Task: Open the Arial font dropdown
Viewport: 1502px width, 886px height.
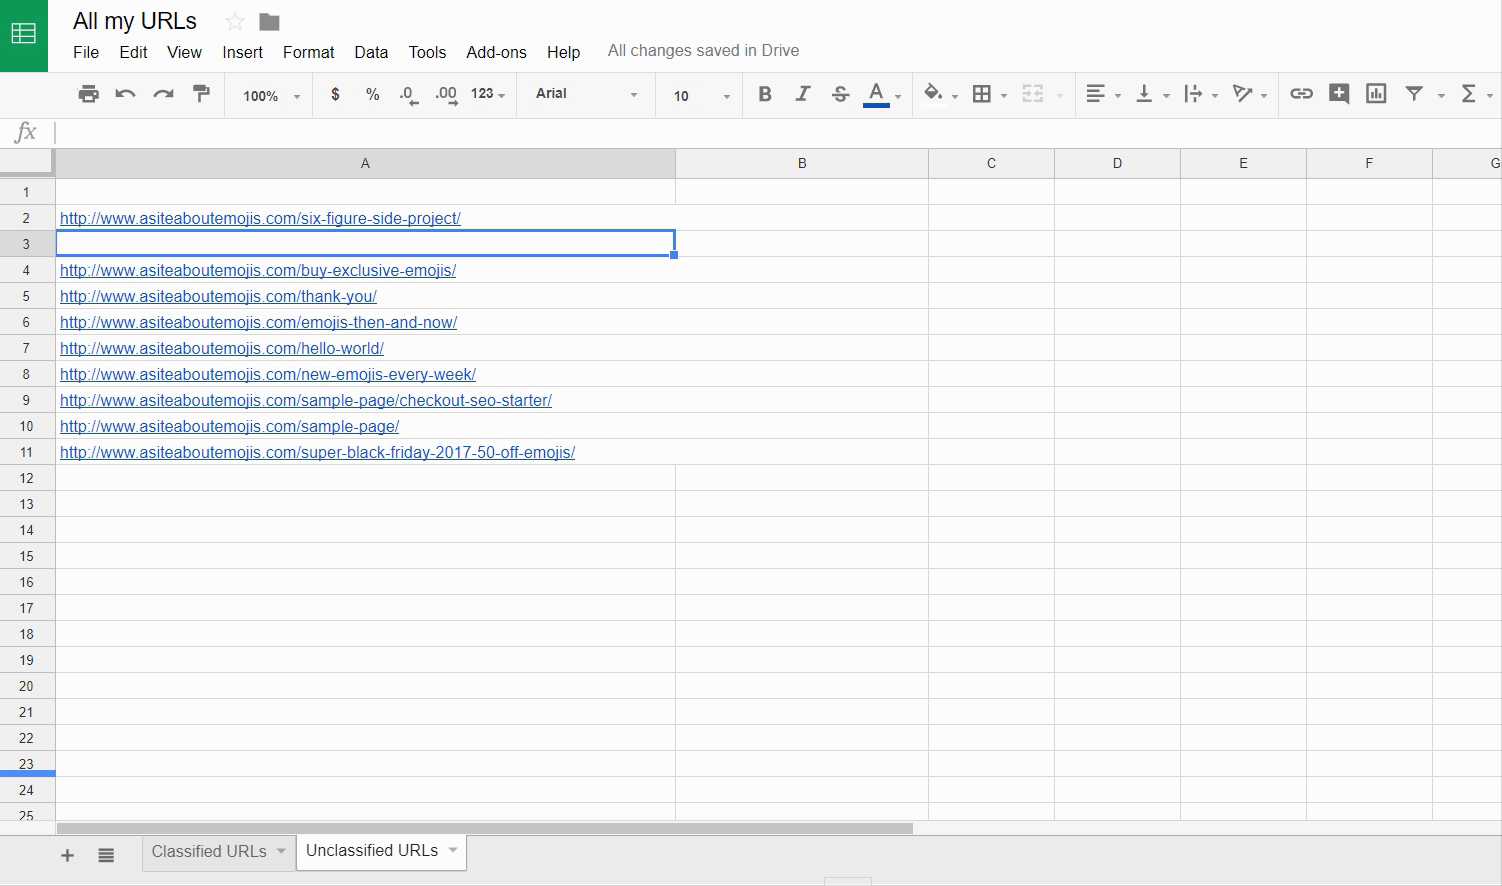Action: (586, 94)
